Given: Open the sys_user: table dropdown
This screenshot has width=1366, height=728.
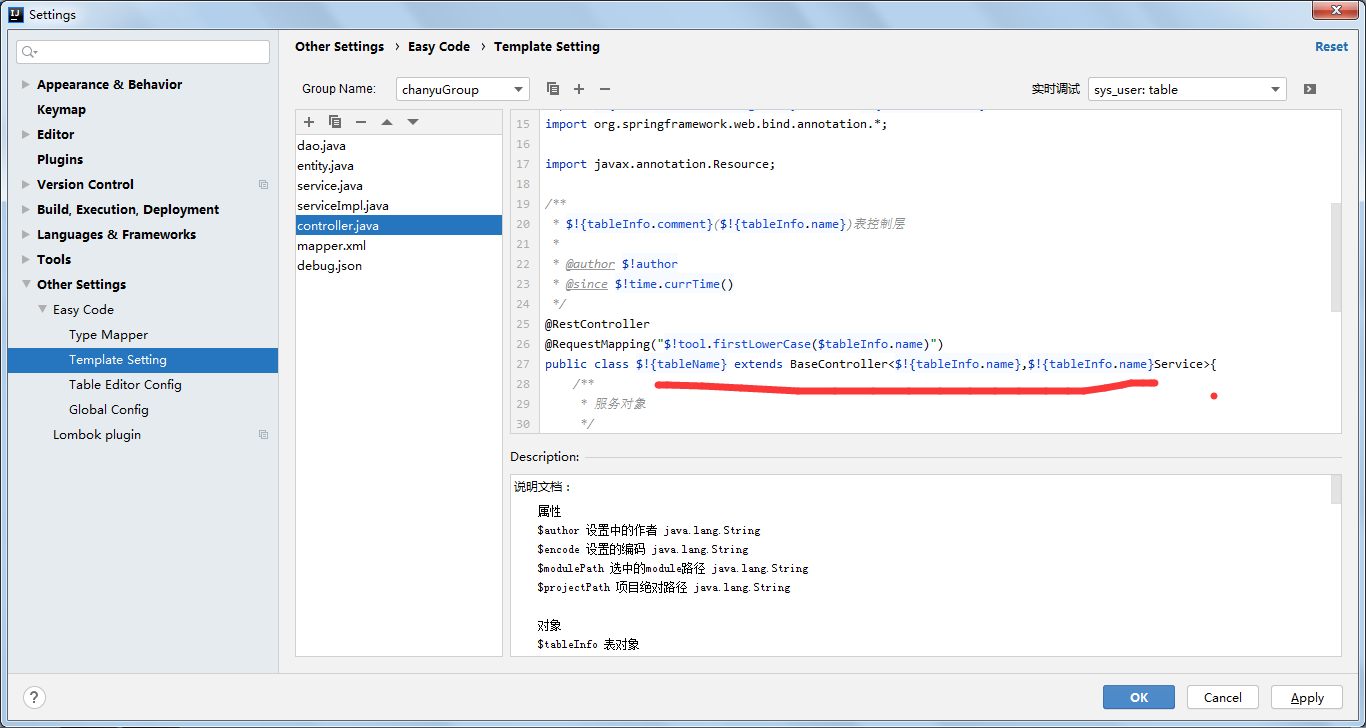Looking at the screenshot, I should click(x=1187, y=89).
